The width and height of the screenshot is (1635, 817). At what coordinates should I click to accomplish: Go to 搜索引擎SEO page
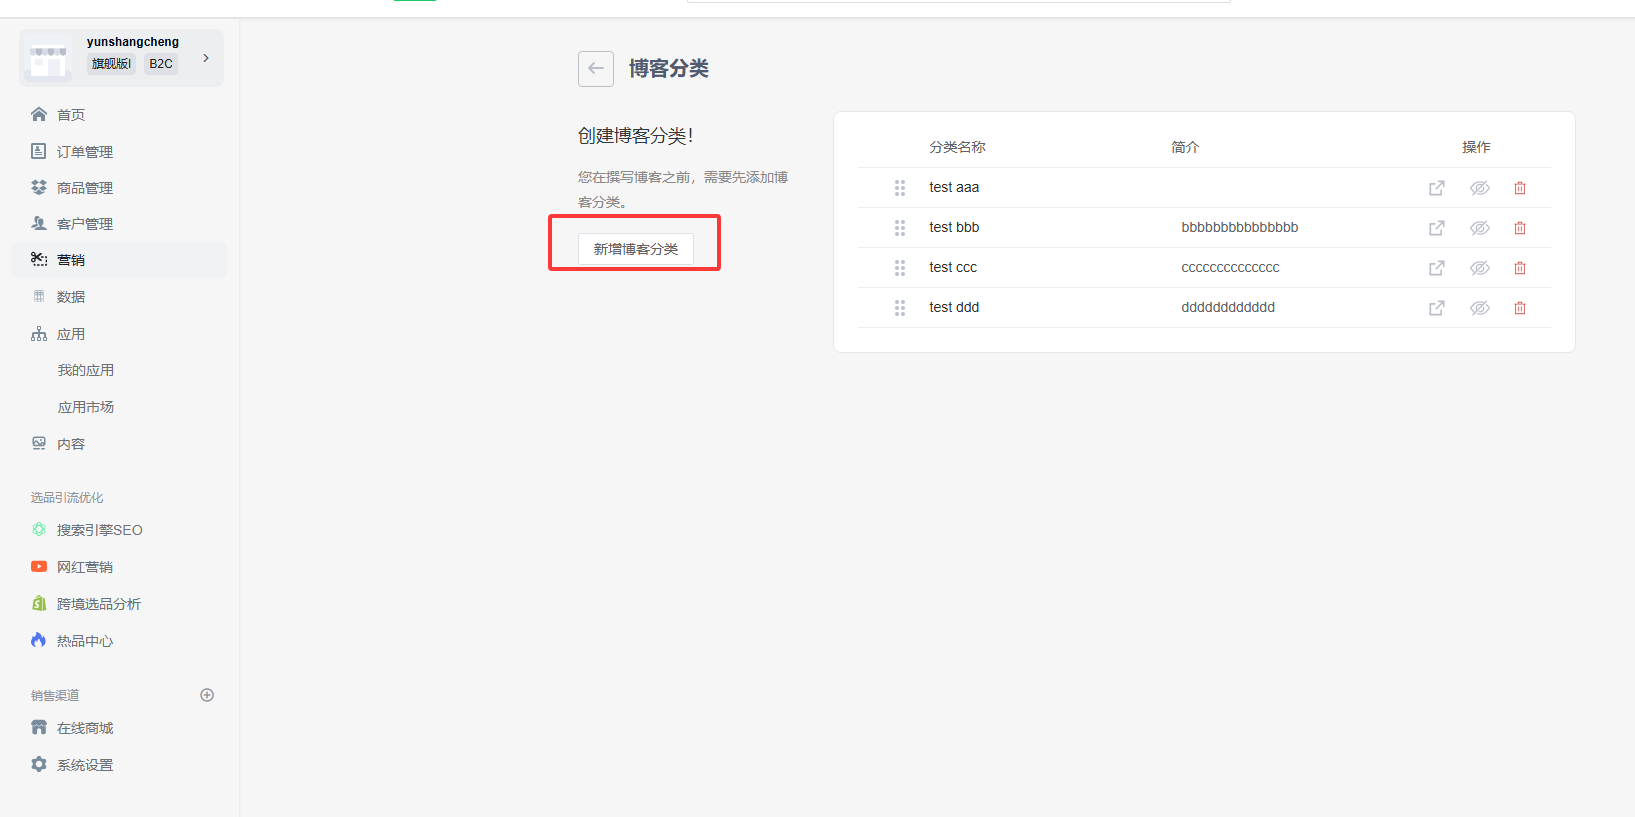pos(99,530)
